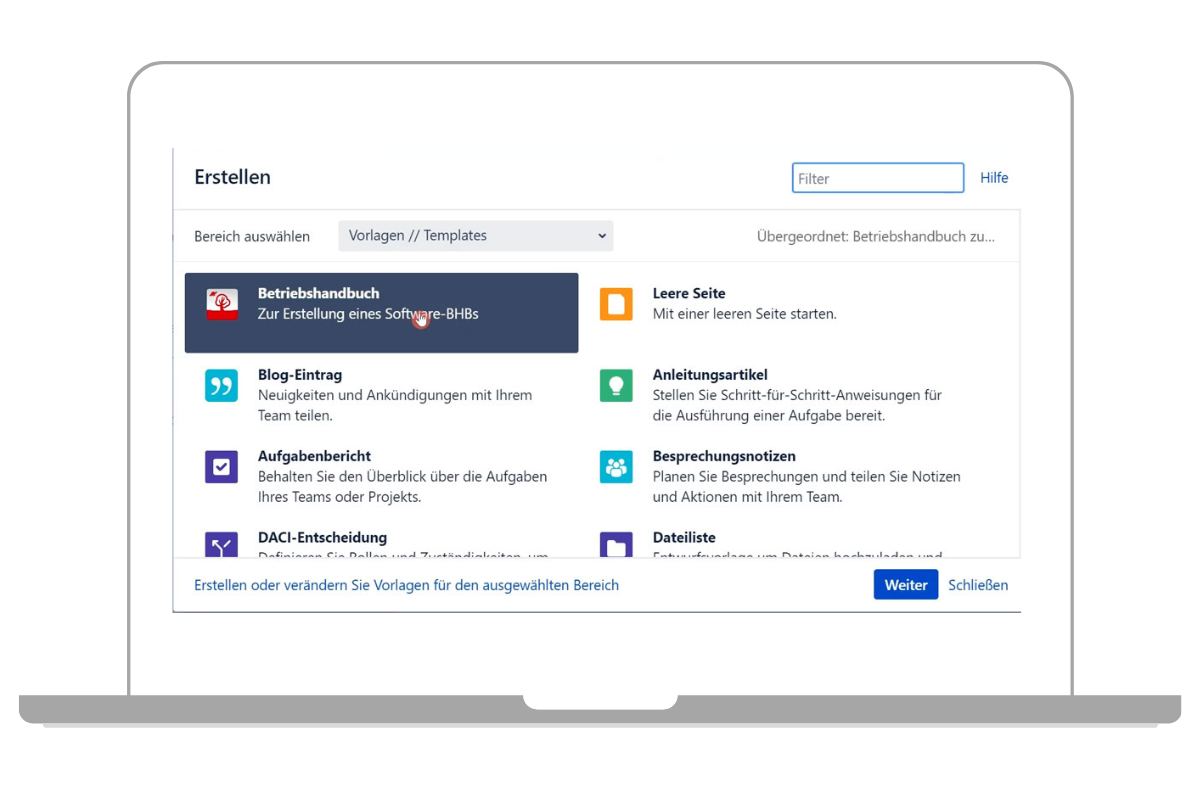Click the DACI-Entscheidung branching icon

pos(221,546)
